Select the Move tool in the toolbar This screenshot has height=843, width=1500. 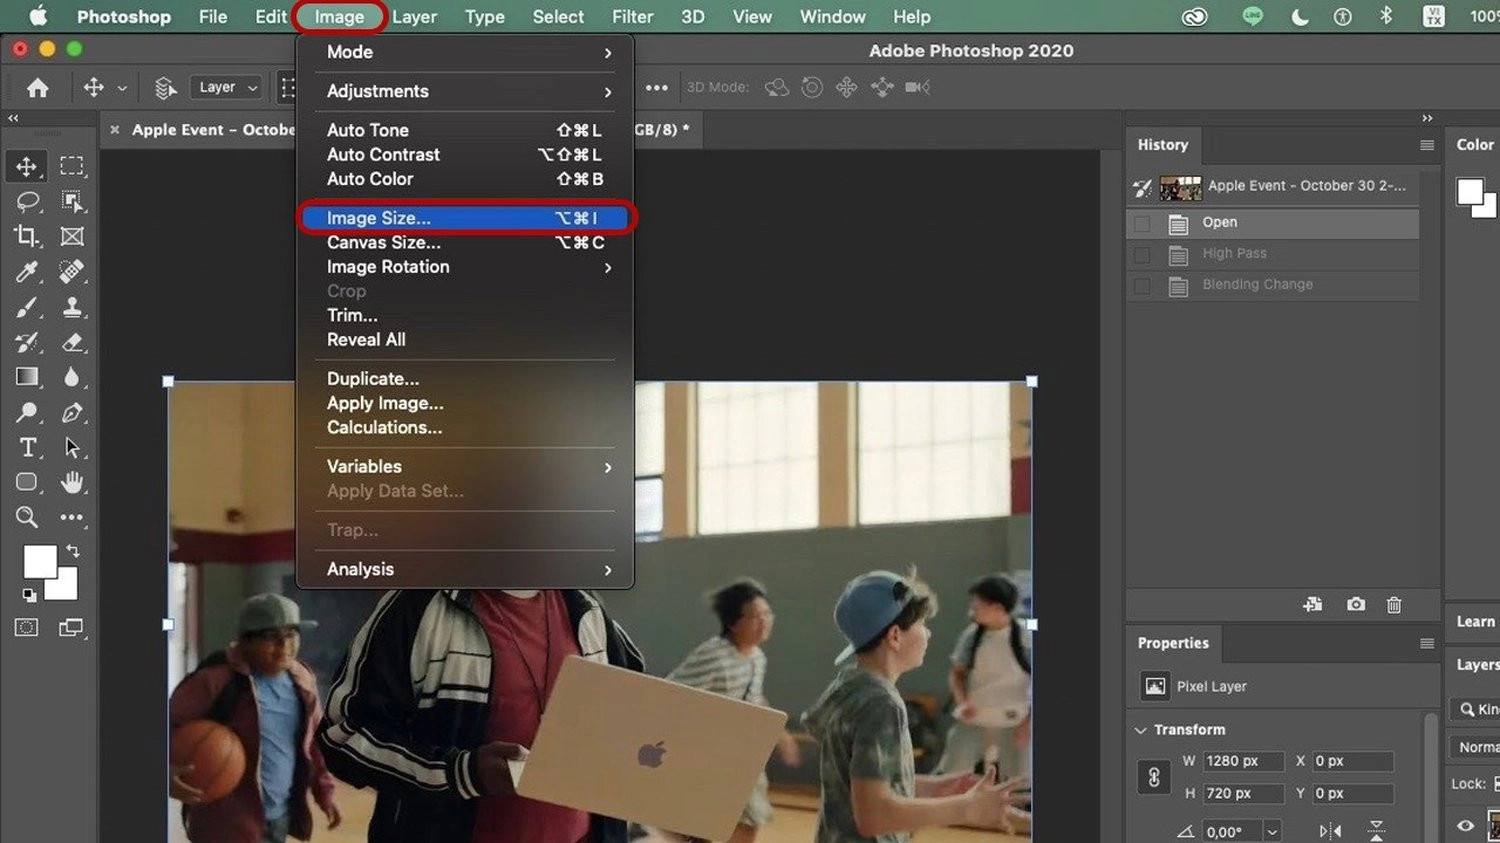[27, 166]
